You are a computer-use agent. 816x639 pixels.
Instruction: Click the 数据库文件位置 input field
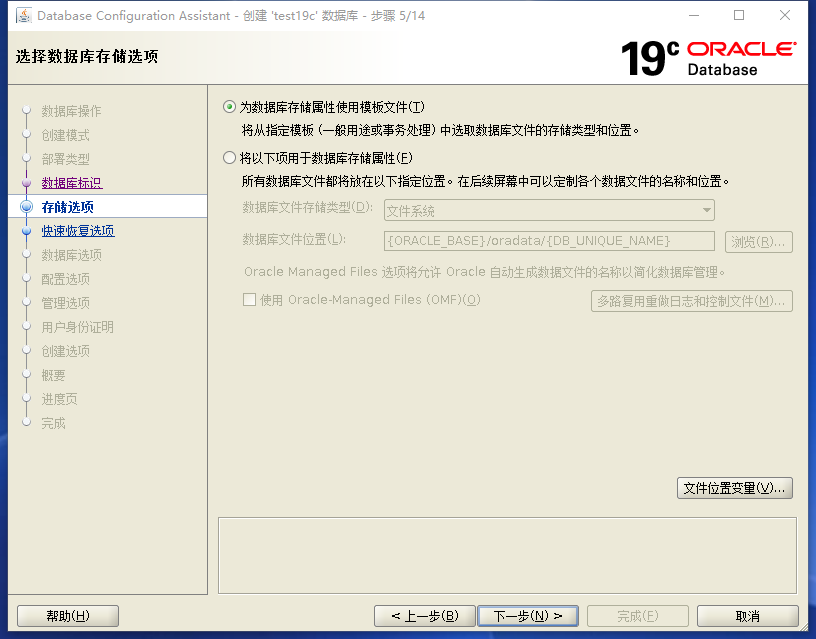tap(549, 241)
